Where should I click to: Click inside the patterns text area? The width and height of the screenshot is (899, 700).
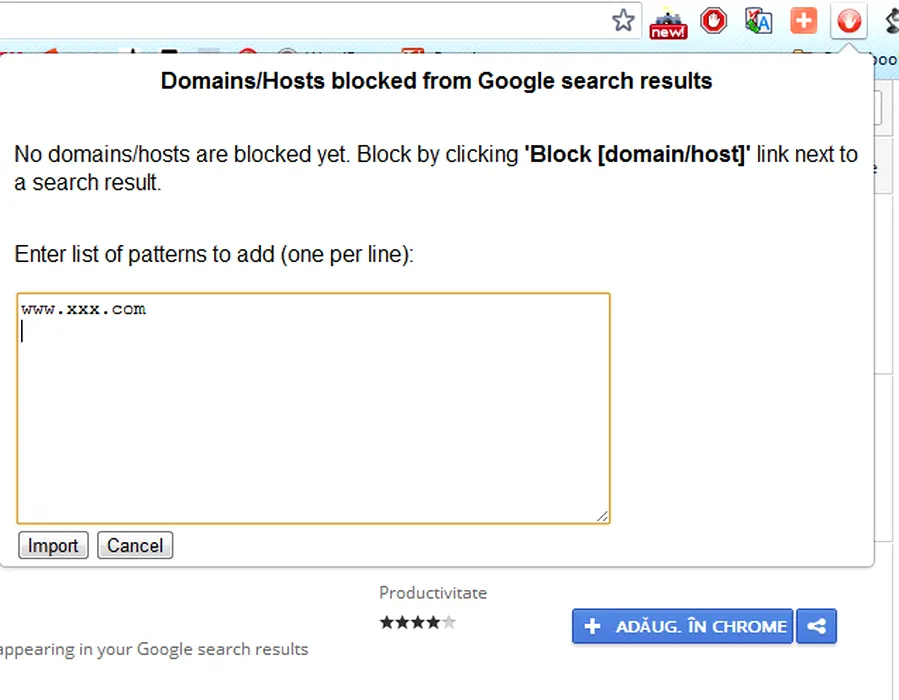(x=313, y=420)
